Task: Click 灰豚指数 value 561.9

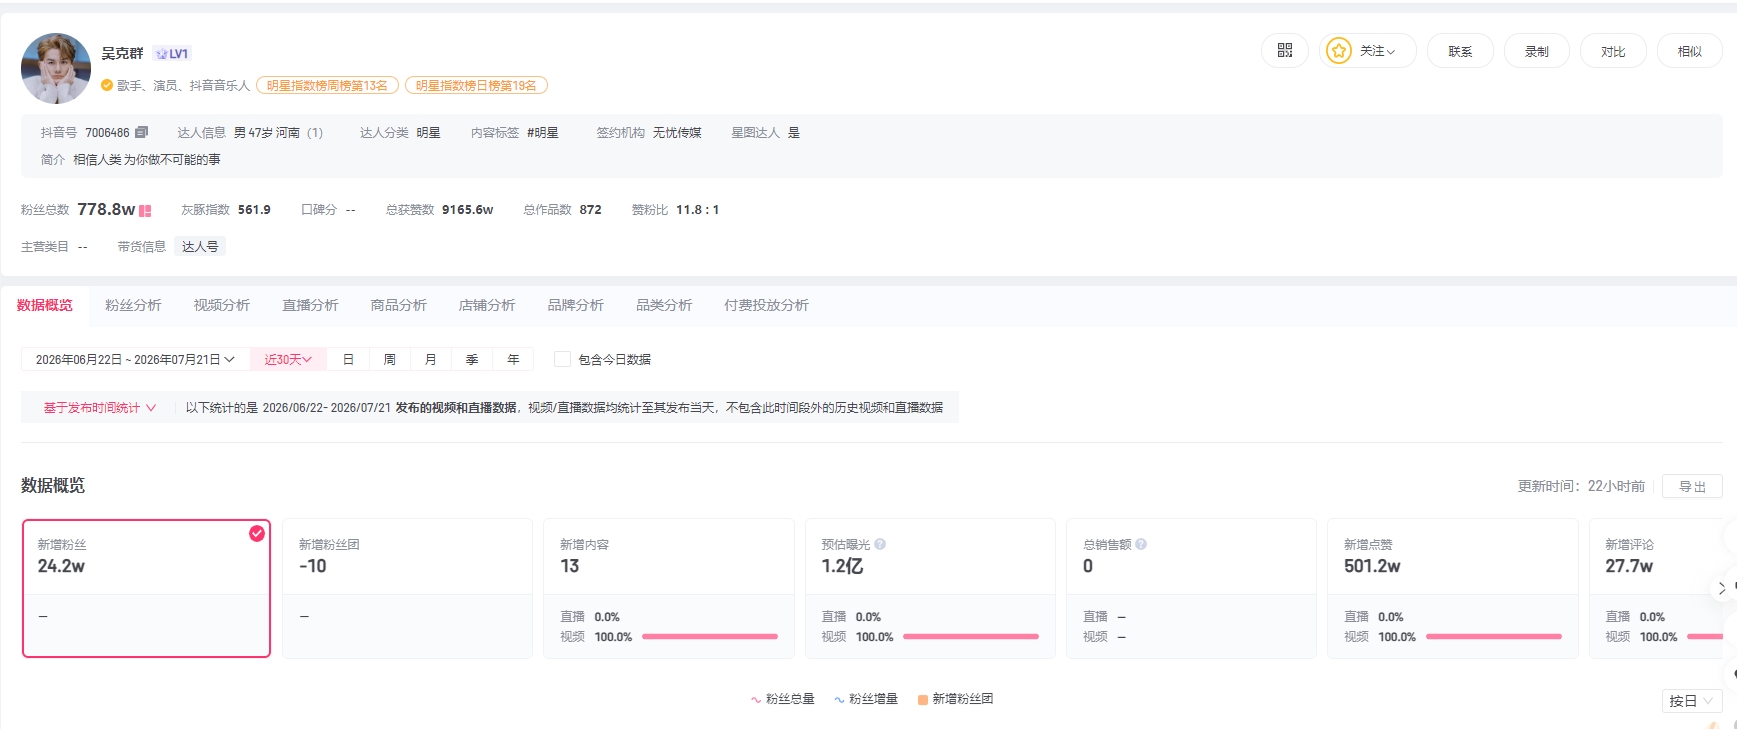Action: coord(254,210)
